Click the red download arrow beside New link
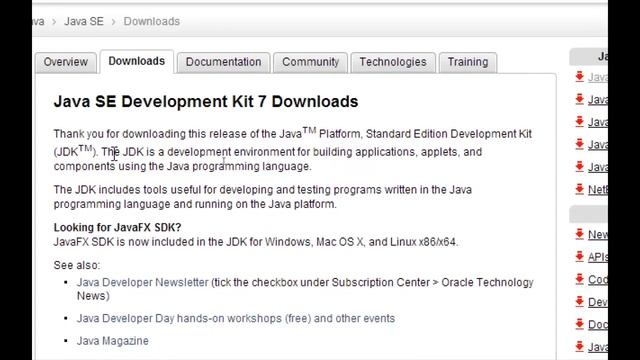 (x=580, y=234)
